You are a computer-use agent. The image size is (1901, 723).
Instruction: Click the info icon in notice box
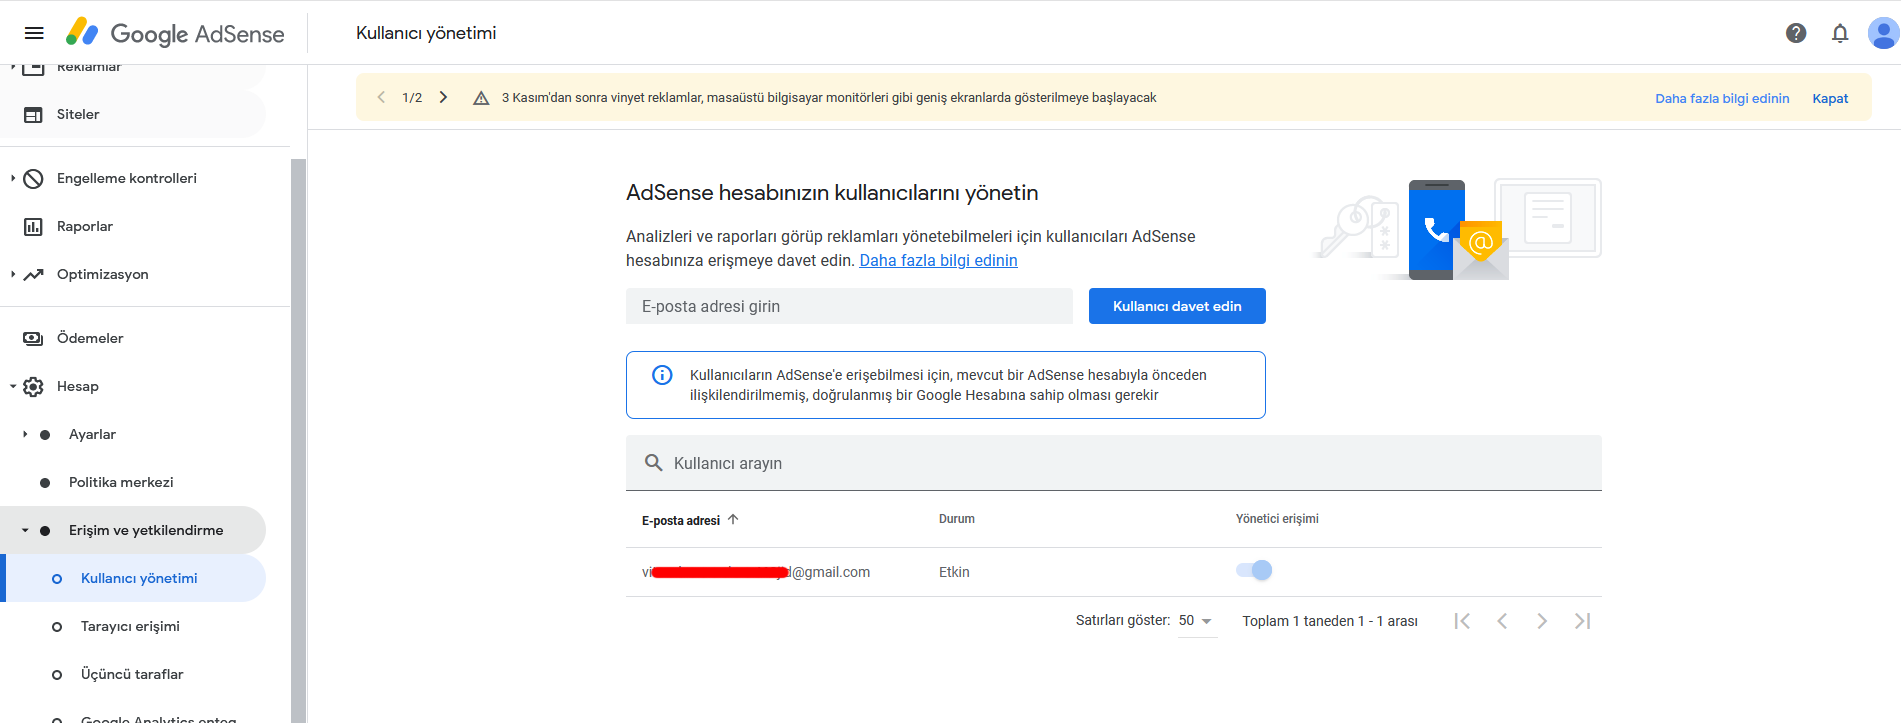662,375
